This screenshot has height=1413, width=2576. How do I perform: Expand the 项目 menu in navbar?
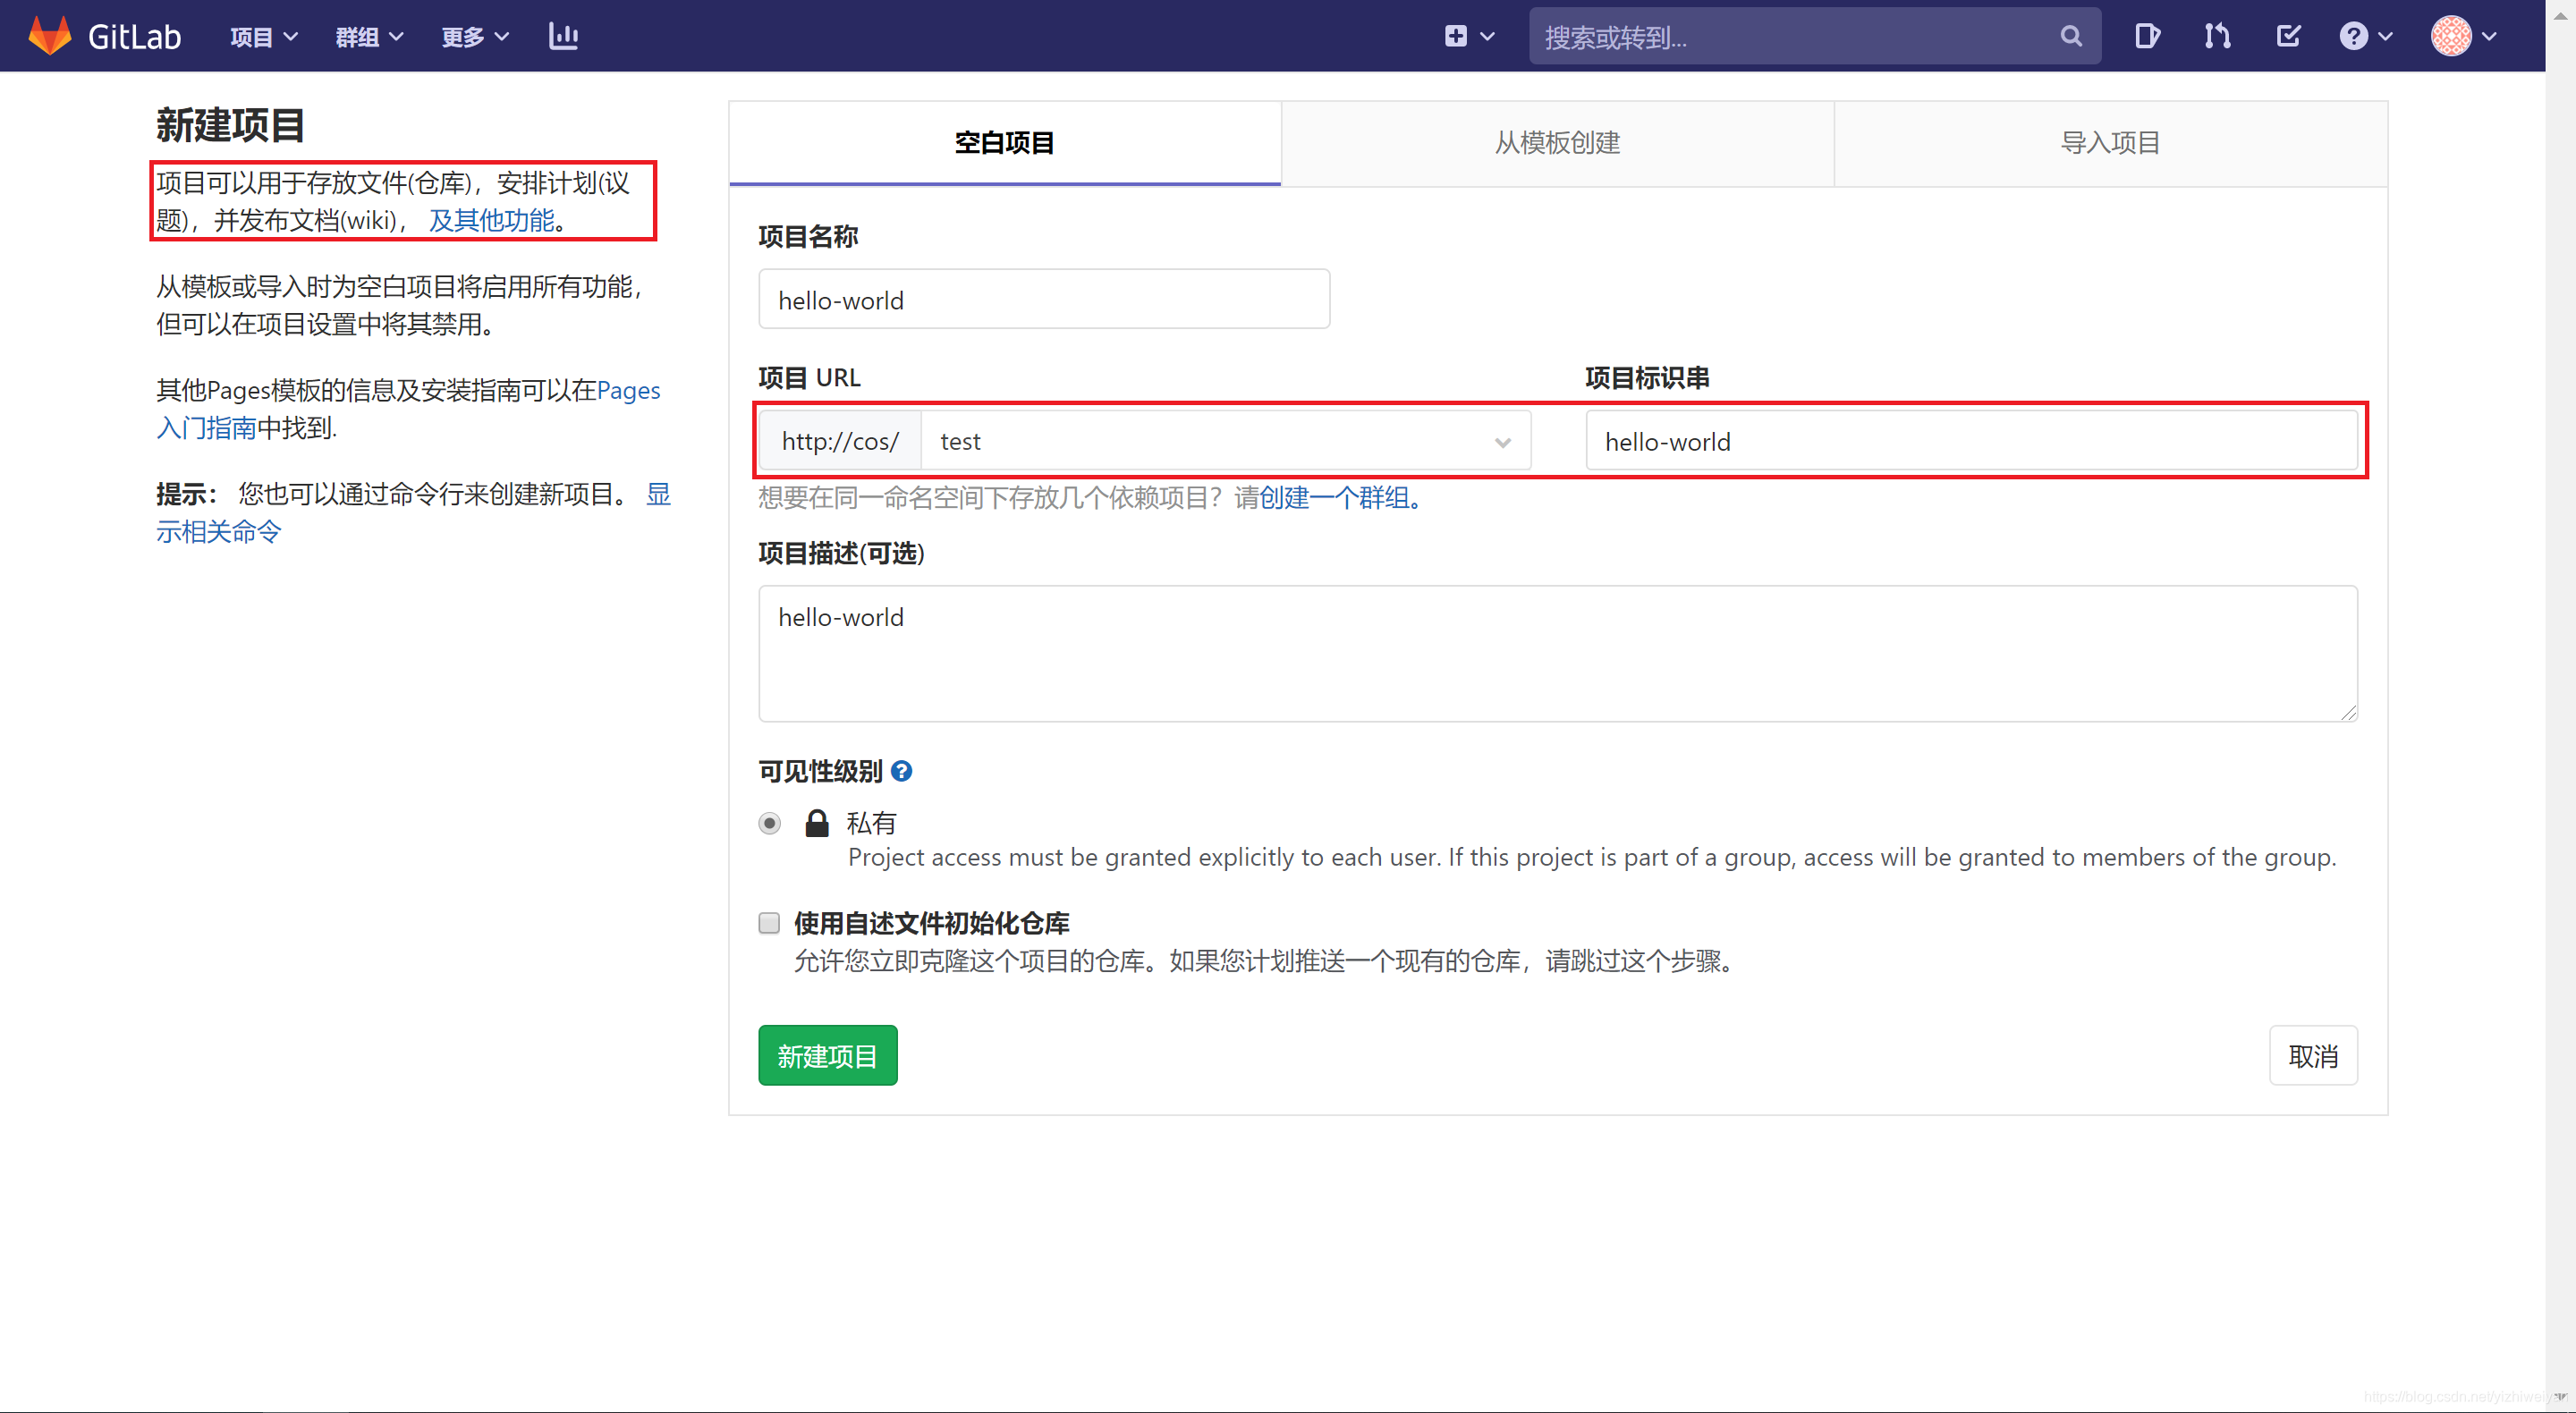(263, 37)
